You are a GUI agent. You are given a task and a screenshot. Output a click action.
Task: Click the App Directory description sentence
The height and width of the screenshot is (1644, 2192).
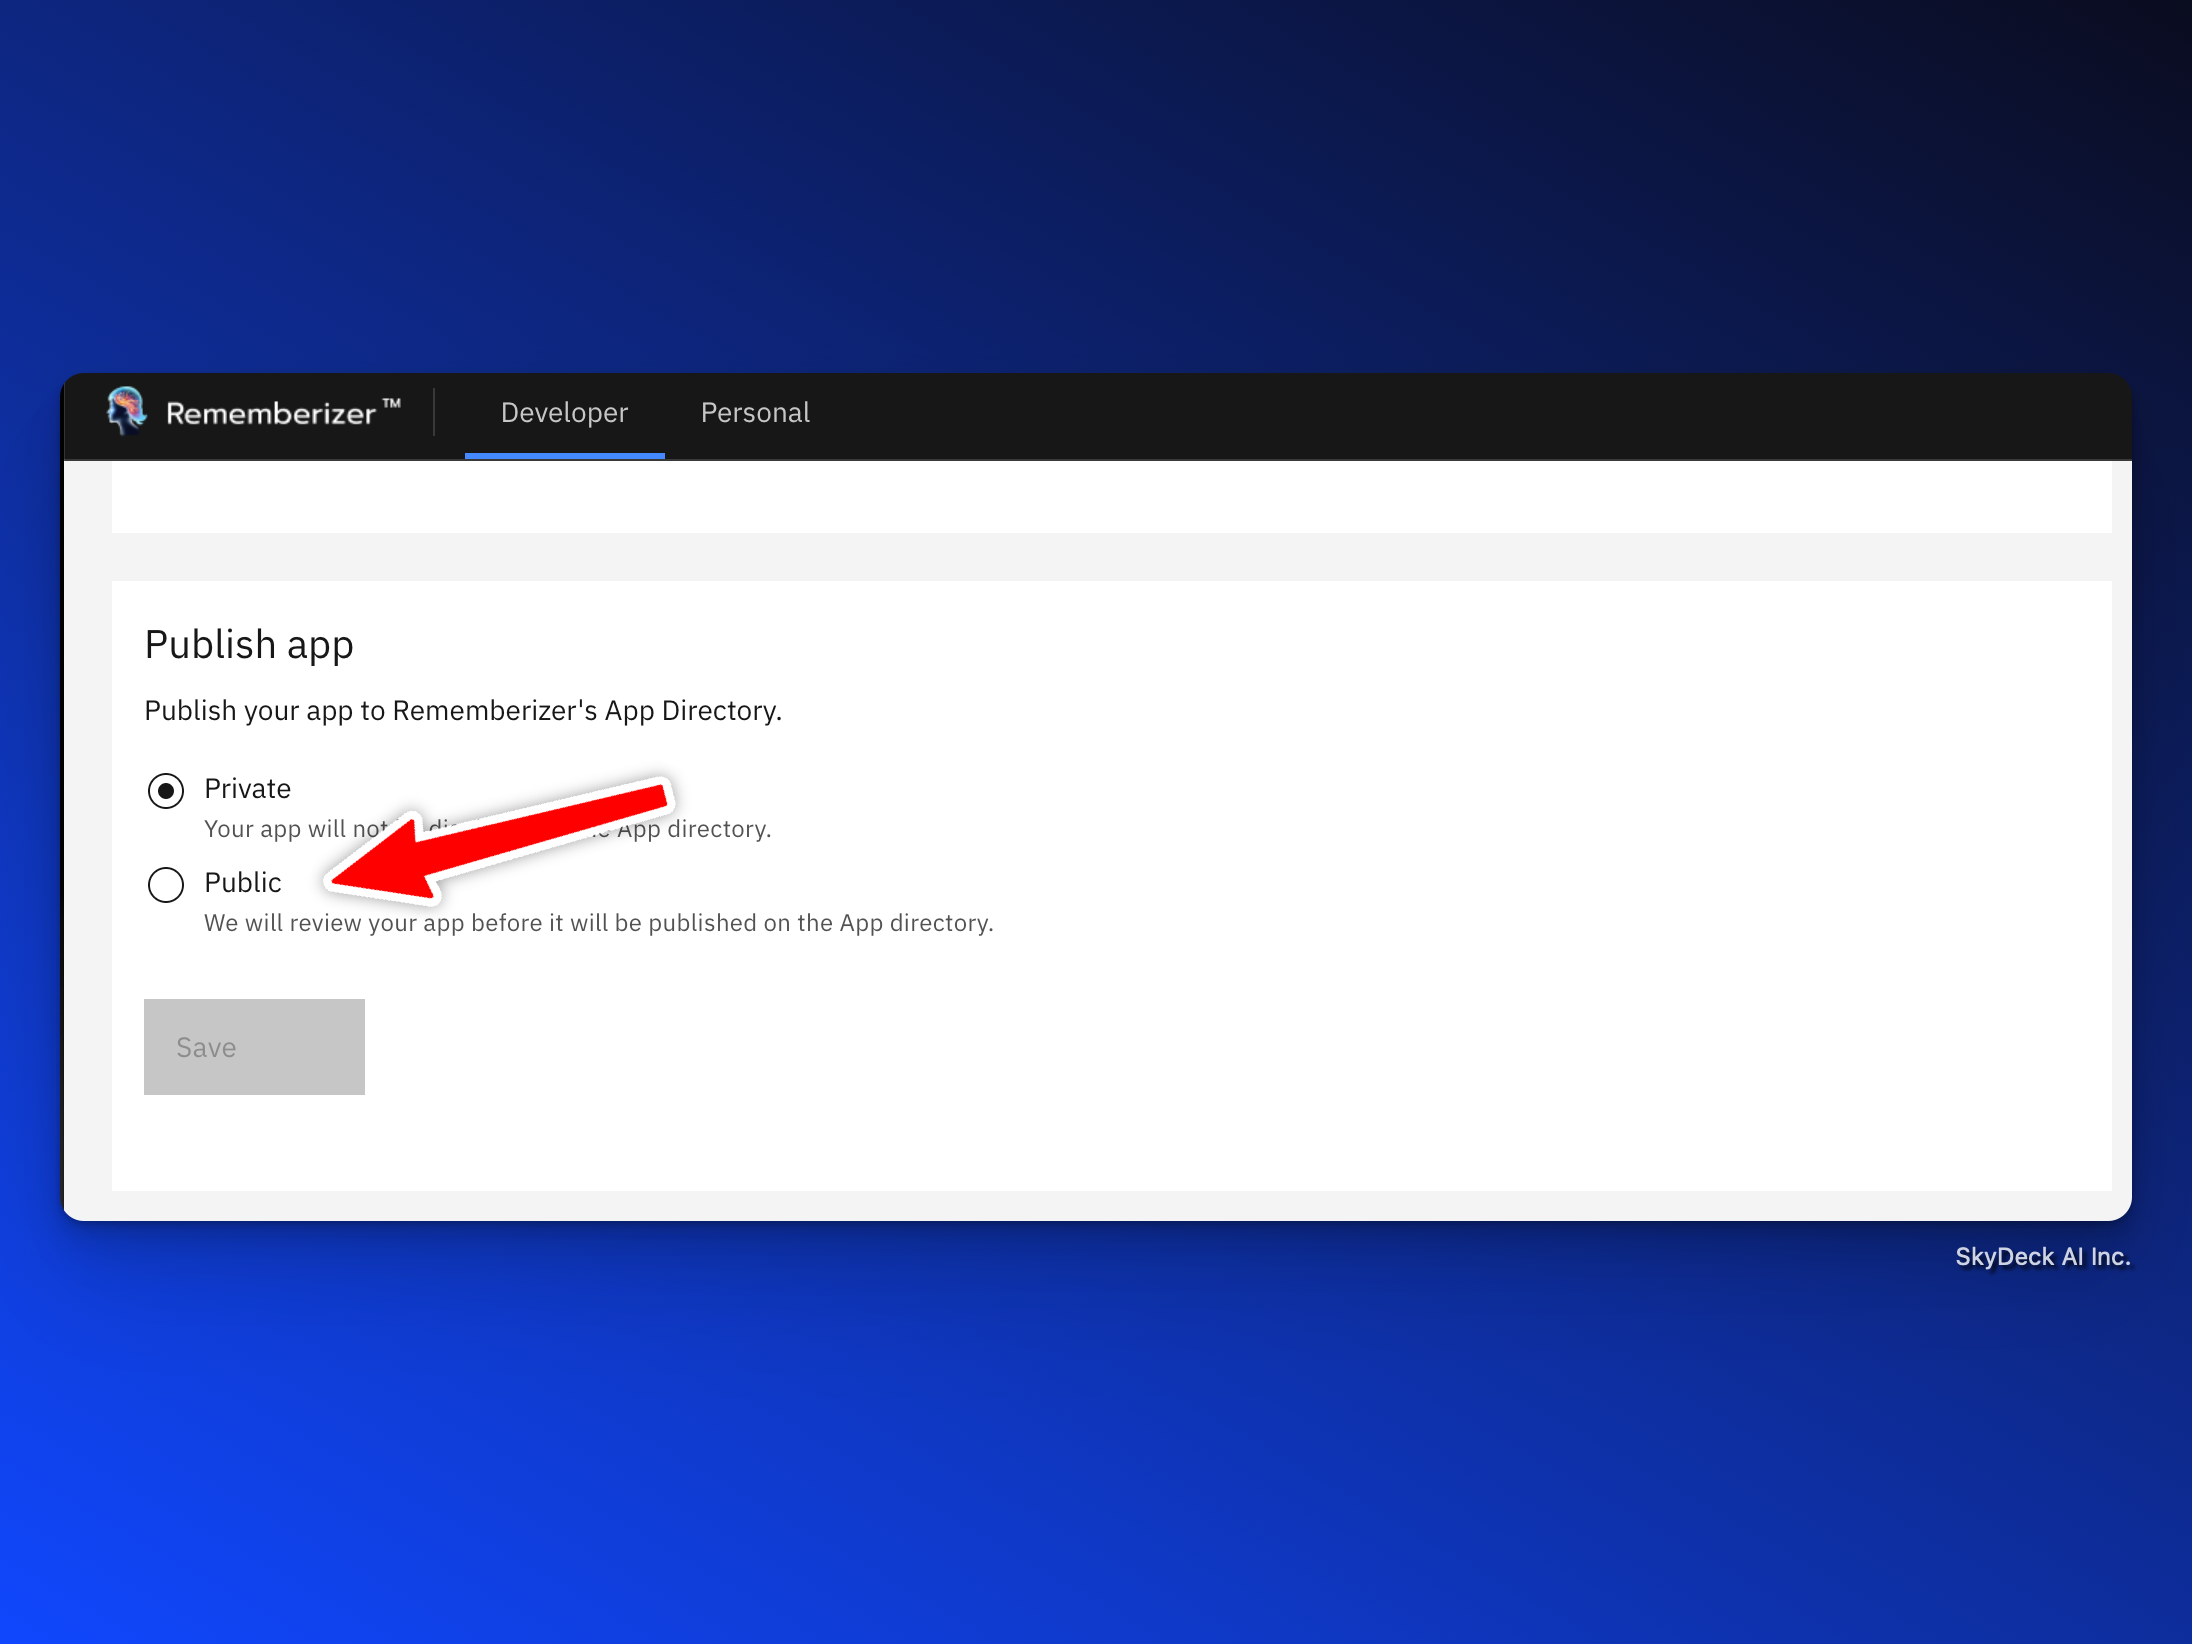(463, 711)
